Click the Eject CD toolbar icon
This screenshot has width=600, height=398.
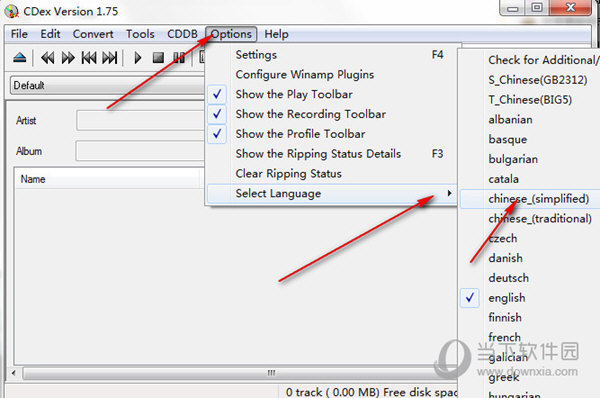tap(20, 58)
